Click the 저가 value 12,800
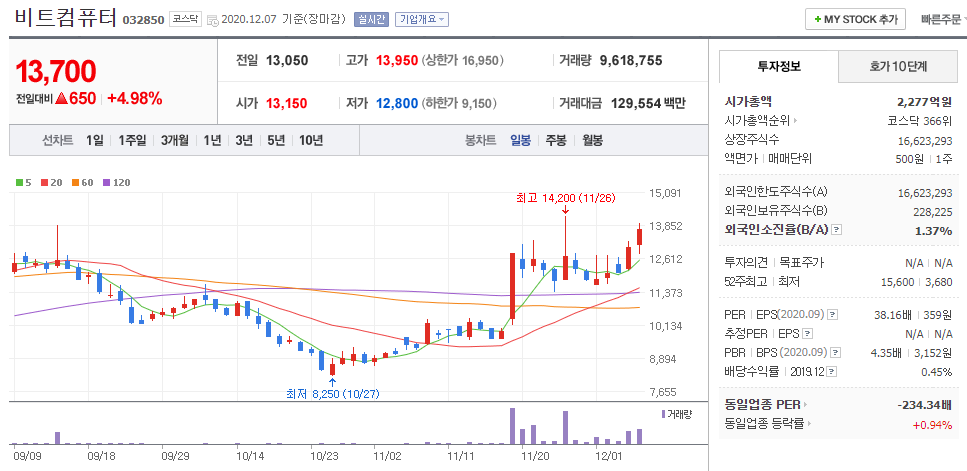Viewport: 967px width, 471px height. pyautogui.click(x=397, y=103)
